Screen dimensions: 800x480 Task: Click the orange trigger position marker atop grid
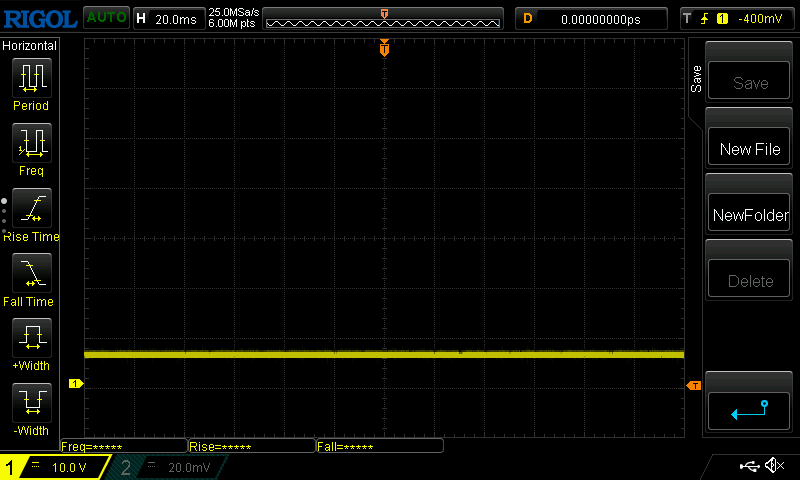tap(384, 47)
